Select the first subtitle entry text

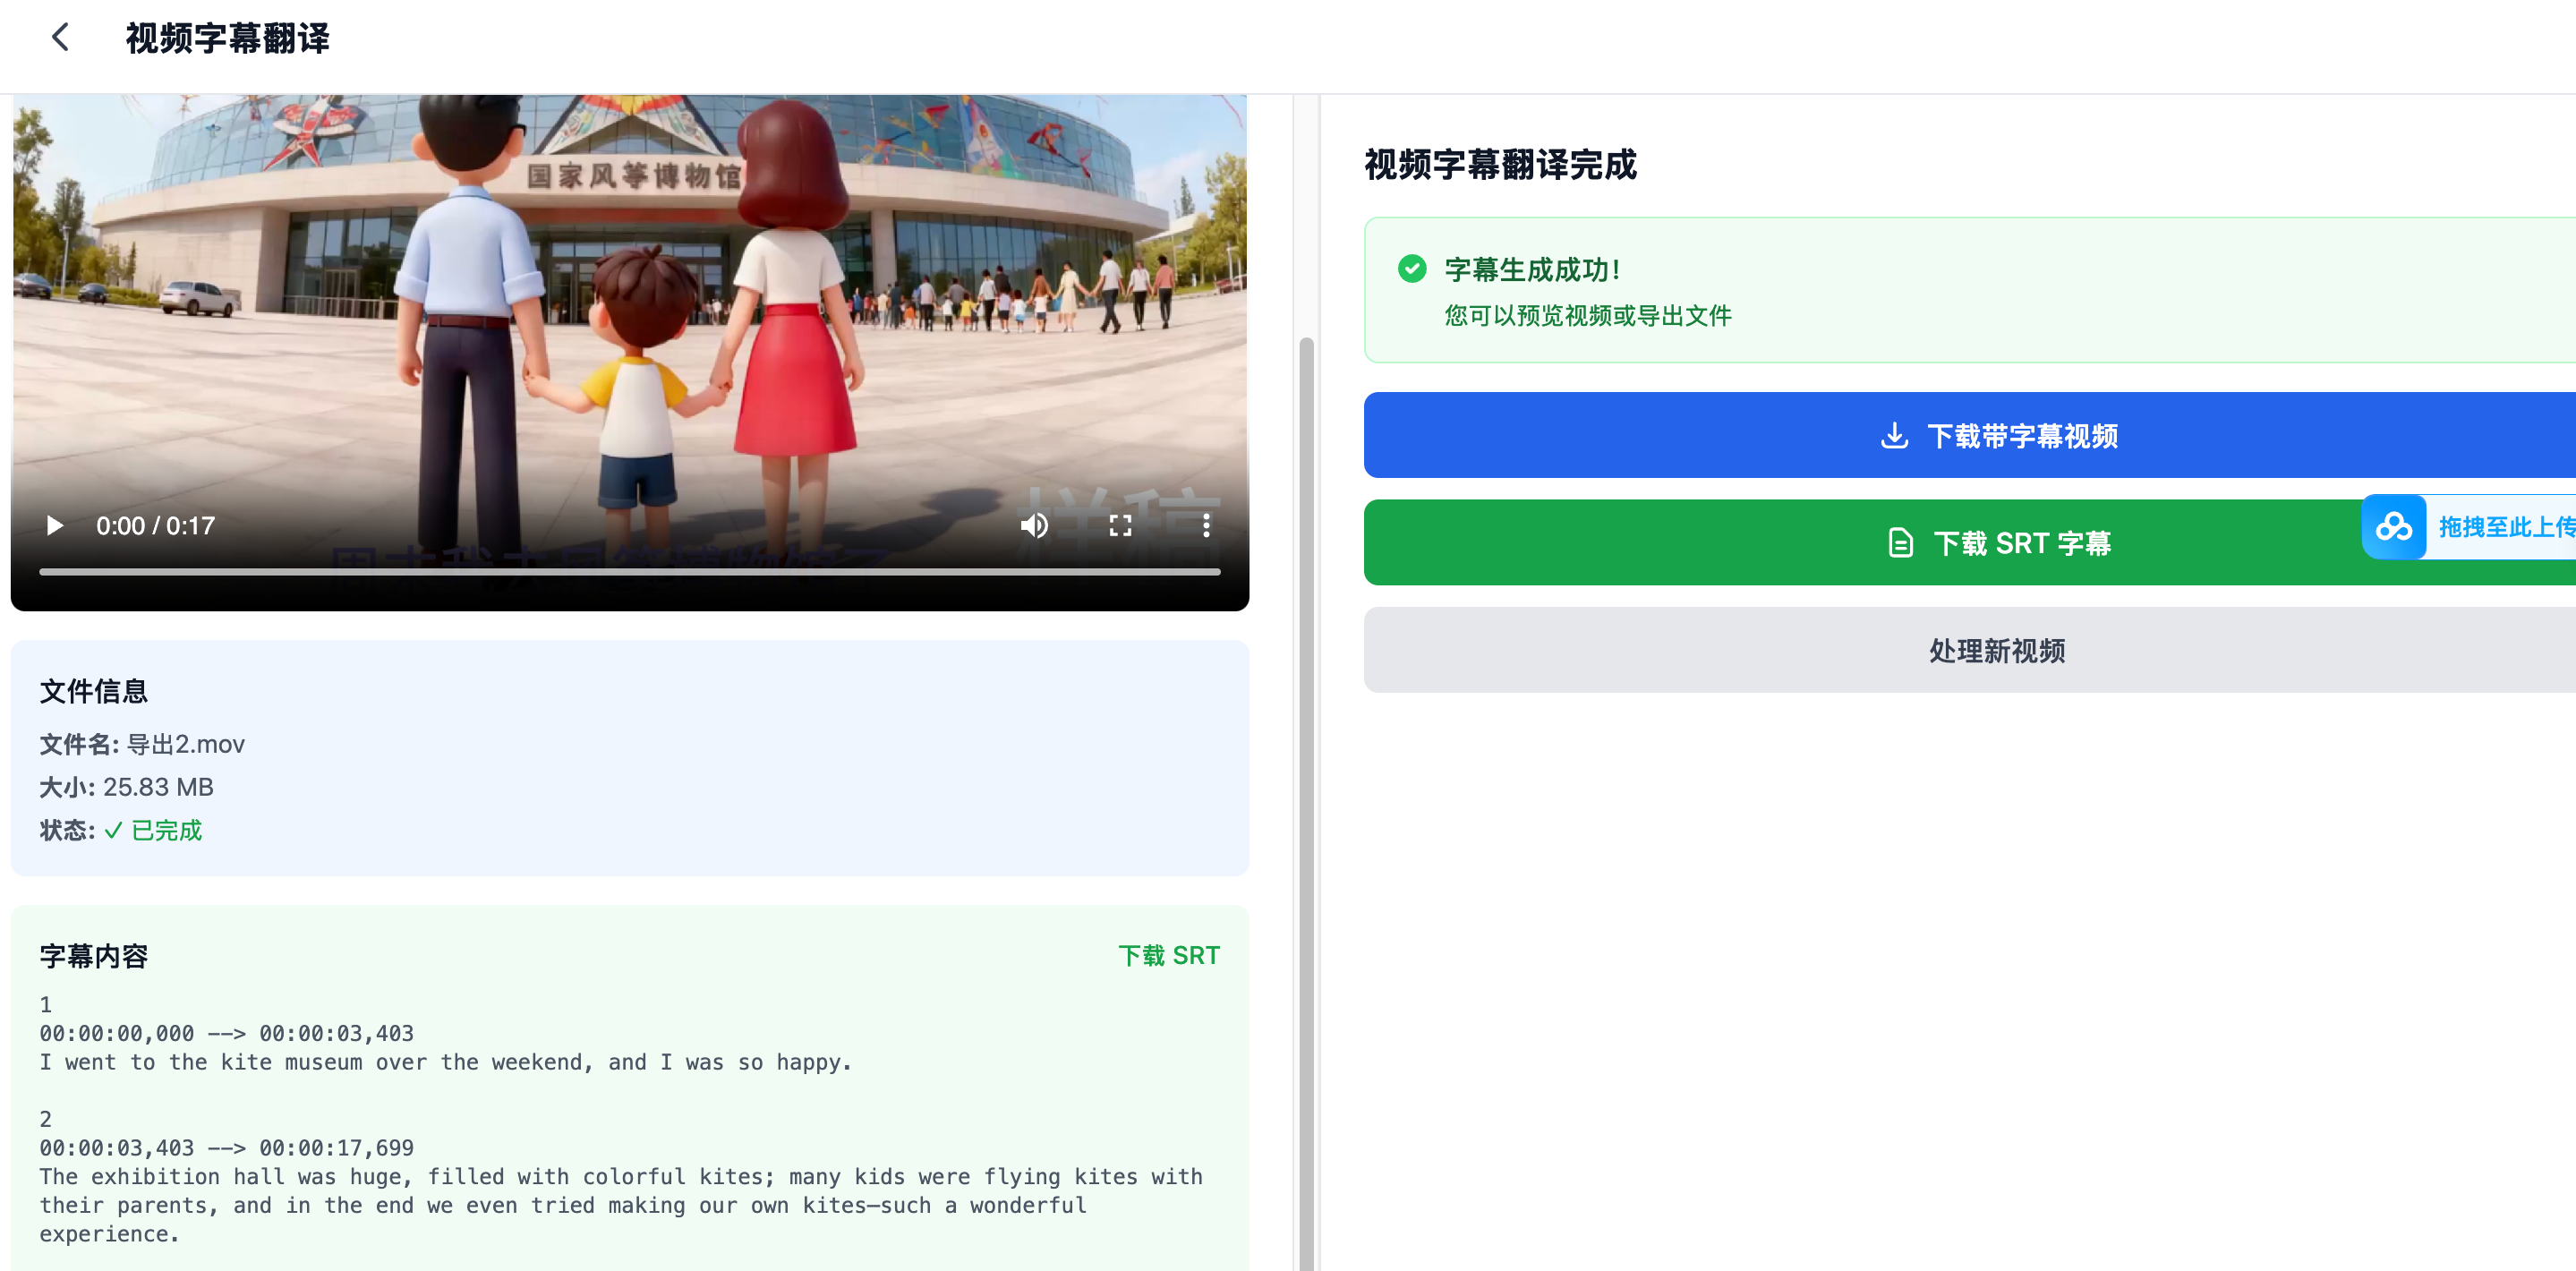pos(445,1062)
